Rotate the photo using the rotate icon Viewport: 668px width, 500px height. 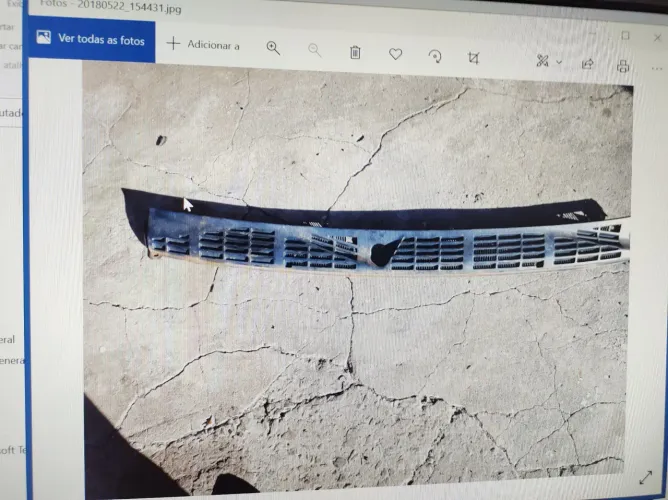(x=435, y=56)
